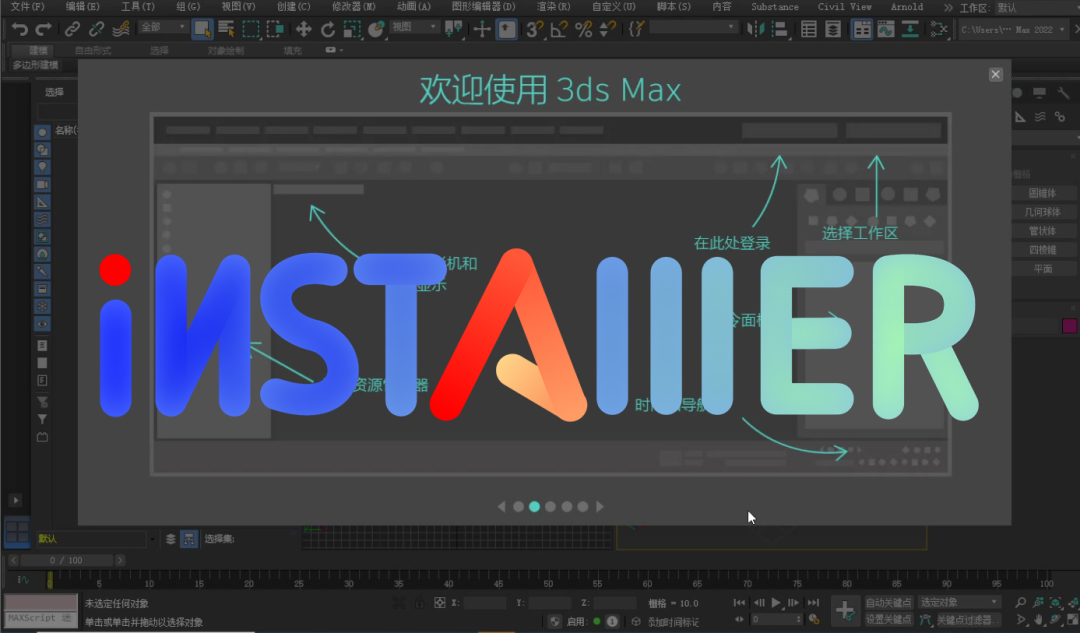This screenshot has height=633, width=1080.
Task: Toggle Window/Crossing selection mode
Action: [x=275, y=29]
